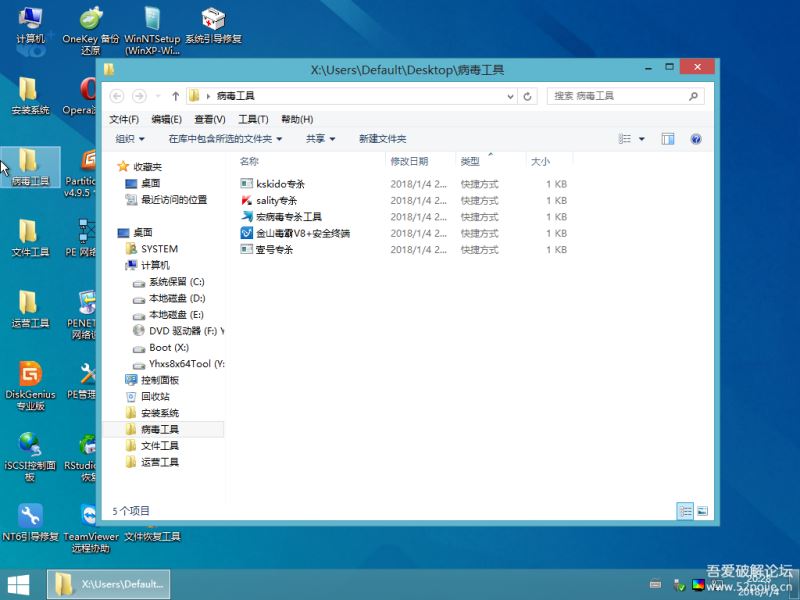The width and height of the screenshot is (800, 600).
Task: Click the 搜索 病毒工具 search box
Action: pos(626,96)
